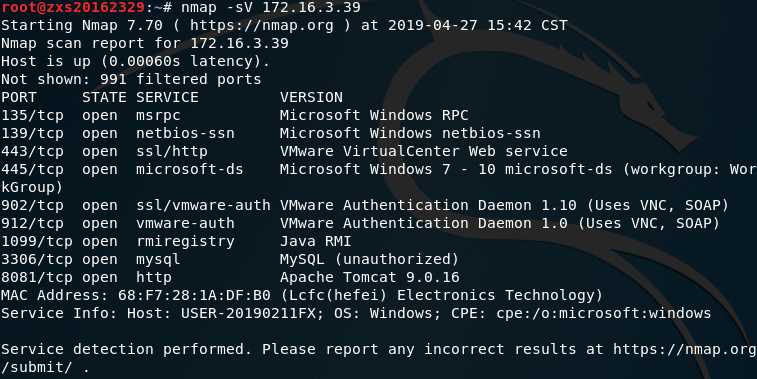757x379 pixels.
Task: Select the 912/tcp vmware-auth entry
Action: [361, 224]
